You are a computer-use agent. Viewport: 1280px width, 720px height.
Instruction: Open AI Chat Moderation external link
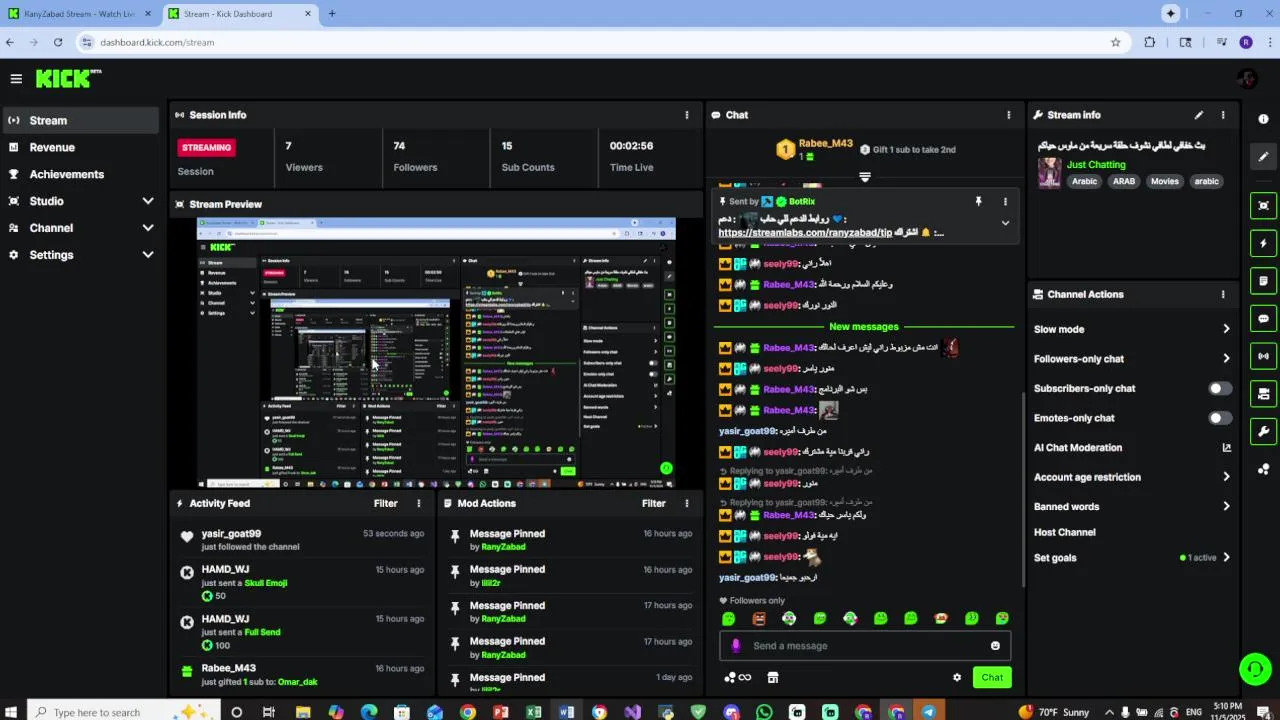1227,448
